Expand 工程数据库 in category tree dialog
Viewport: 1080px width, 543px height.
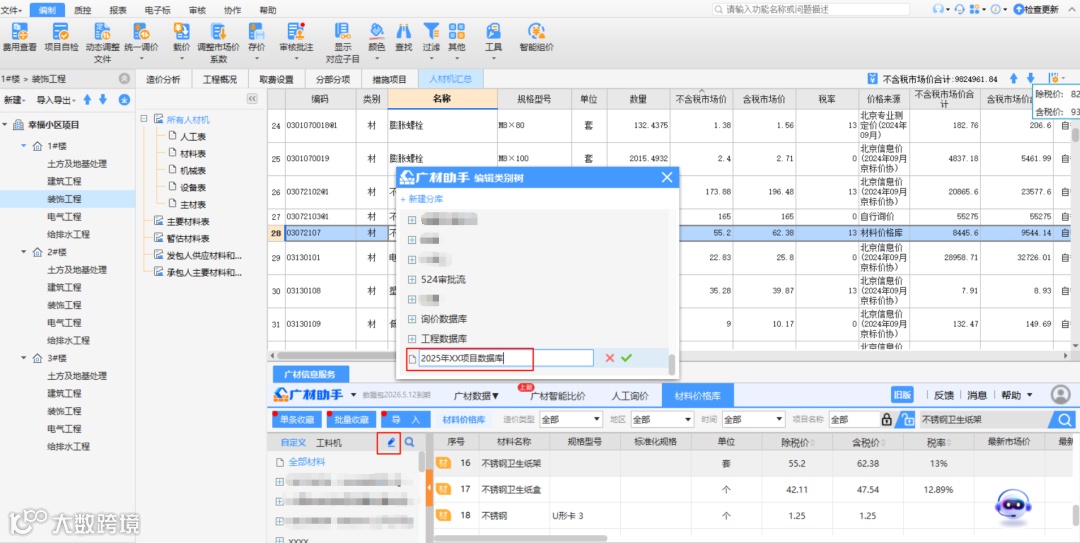click(x=412, y=339)
